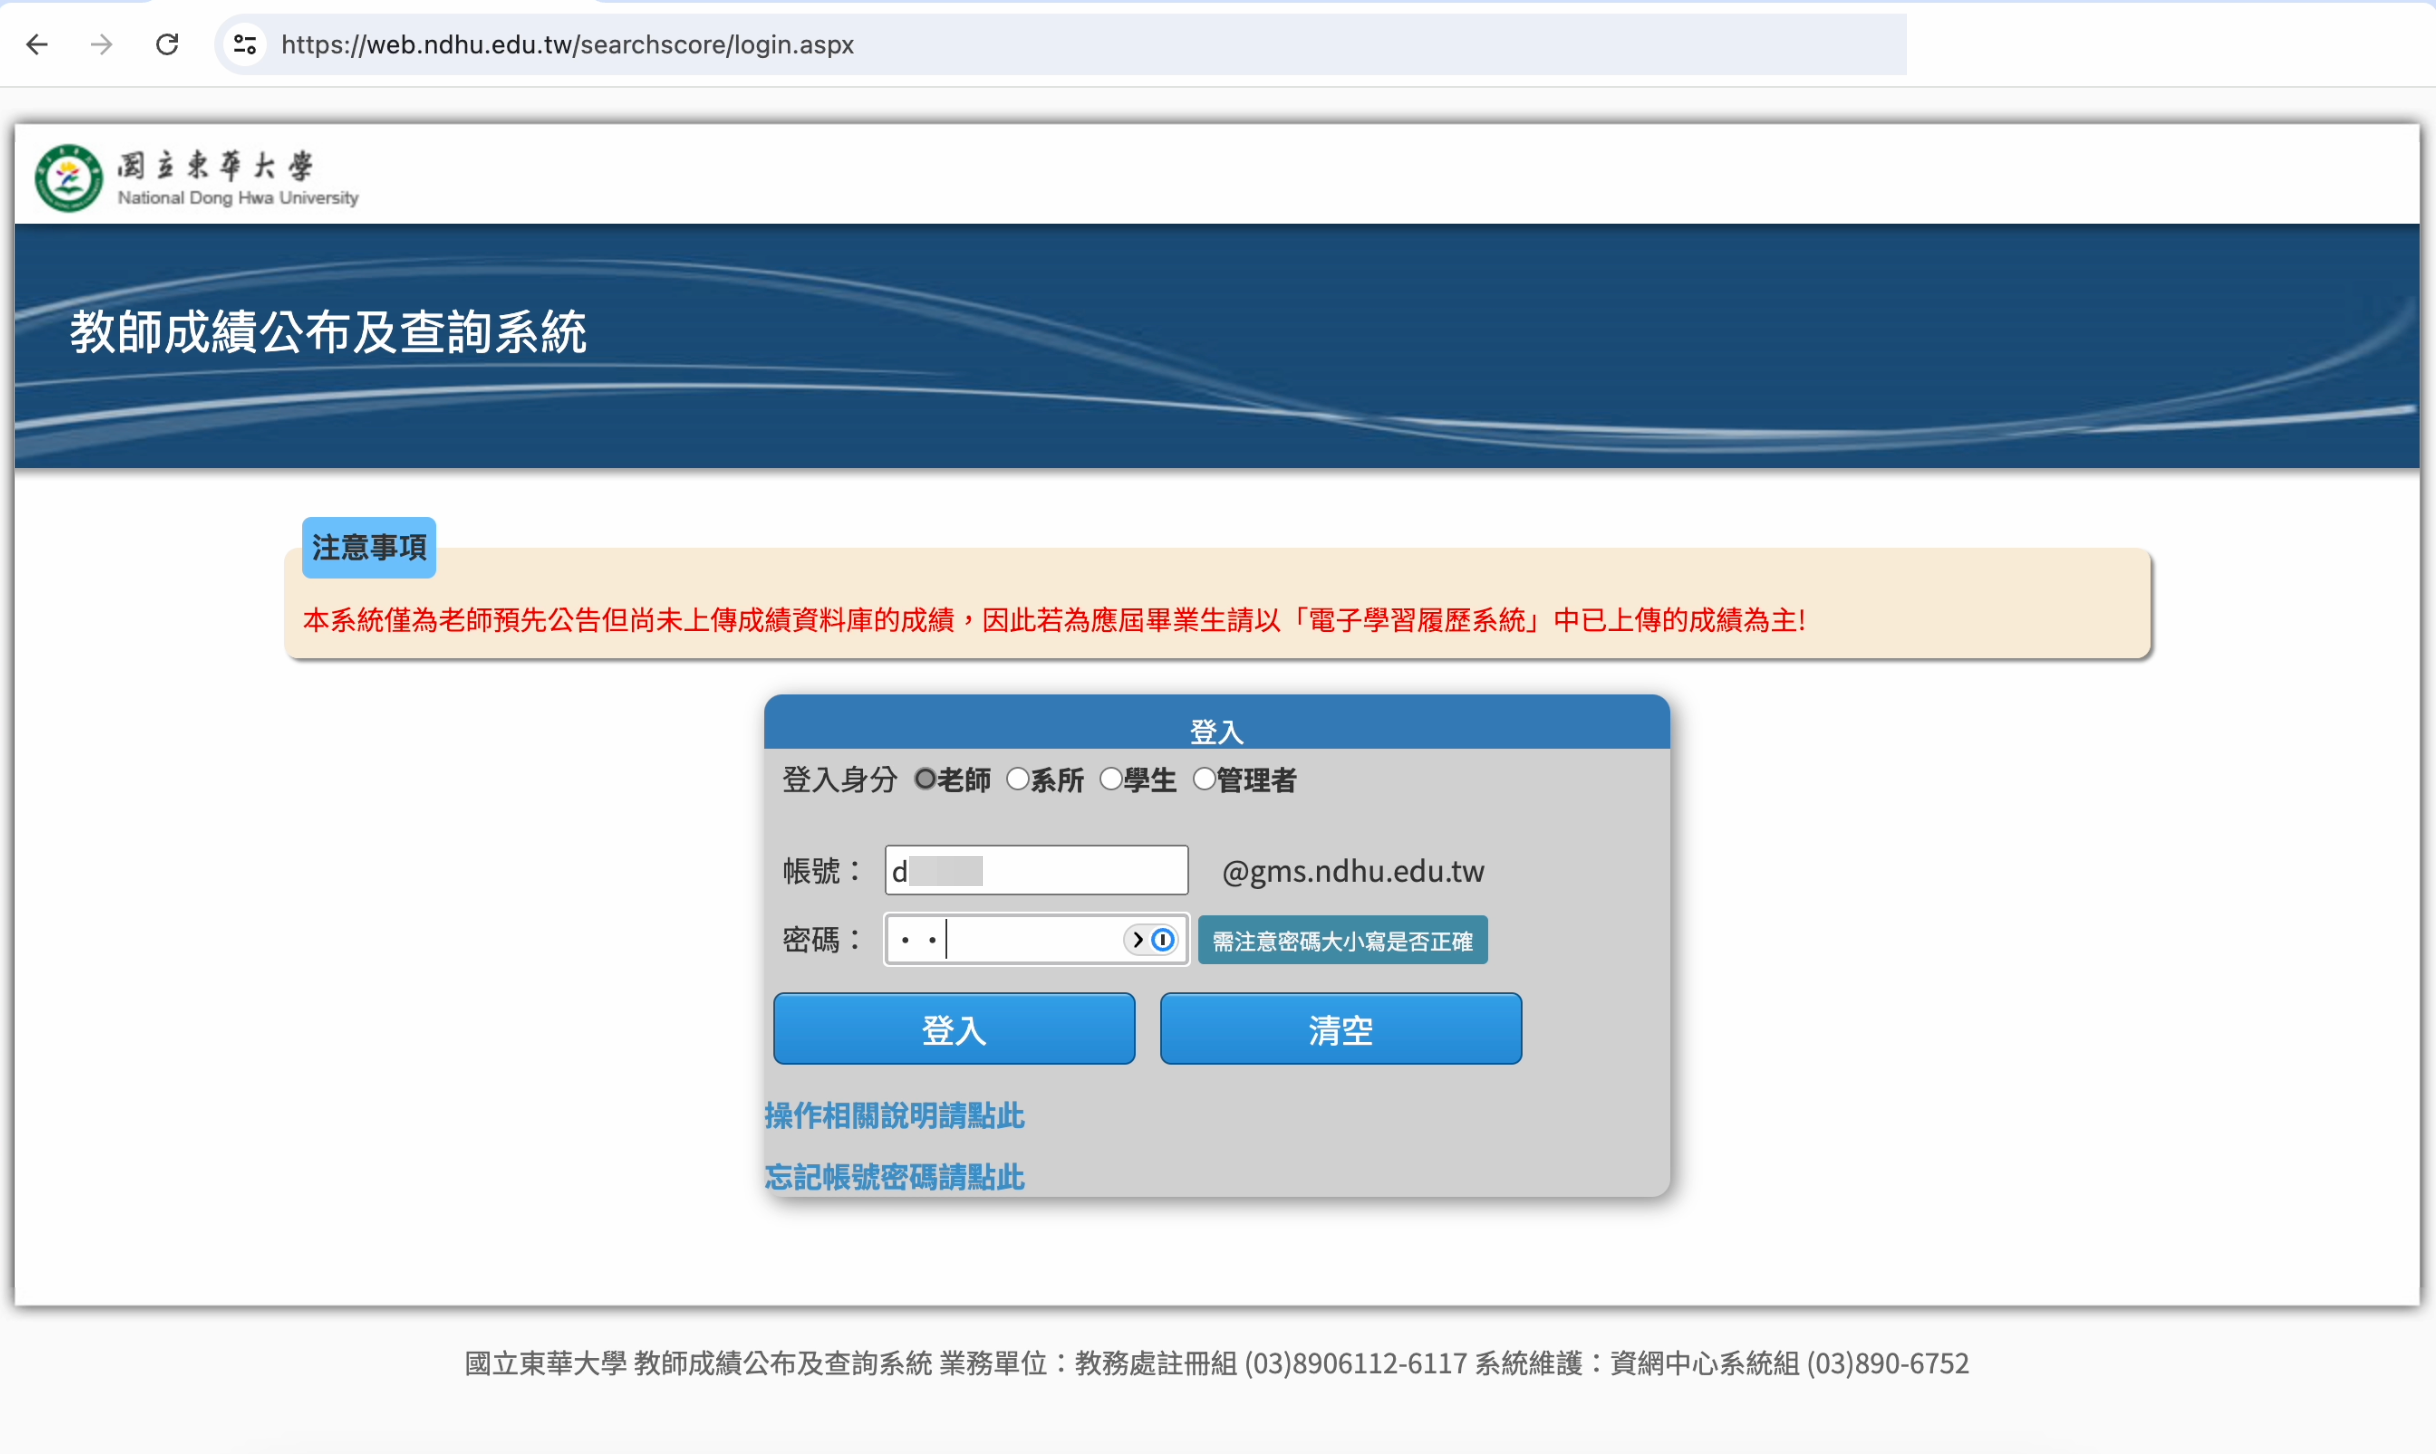
Task: Click the browser forward arrow
Action: click(x=101, y=44)
